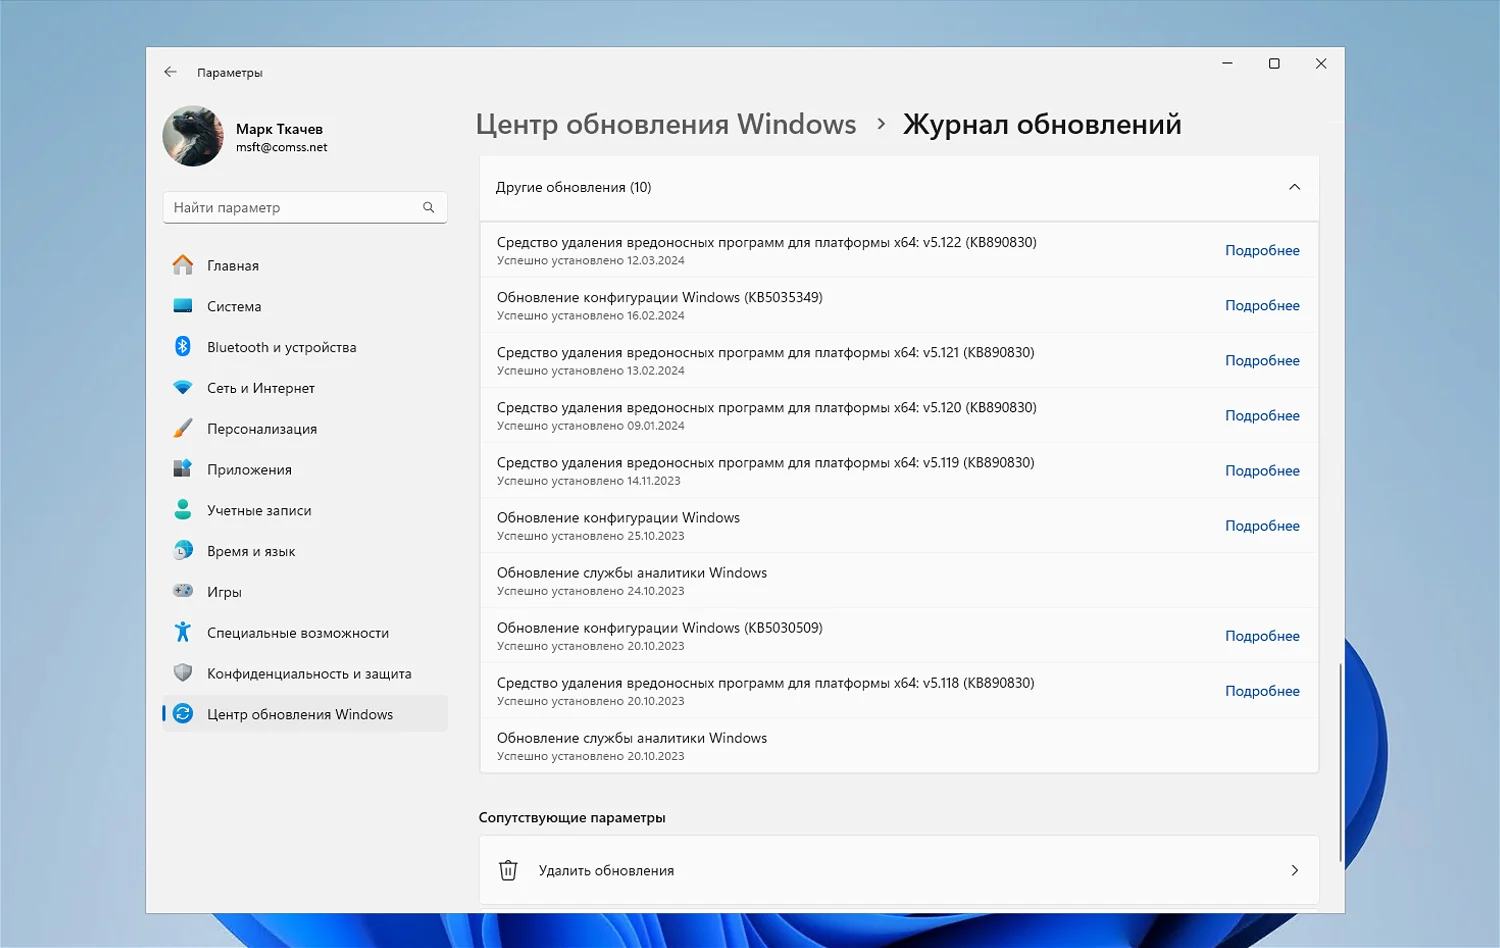Image resolution: width=1500 pixels, height=948 pixels.
Task: Open Учетные записи label in sidebar
Action: [x=259, y=510]
